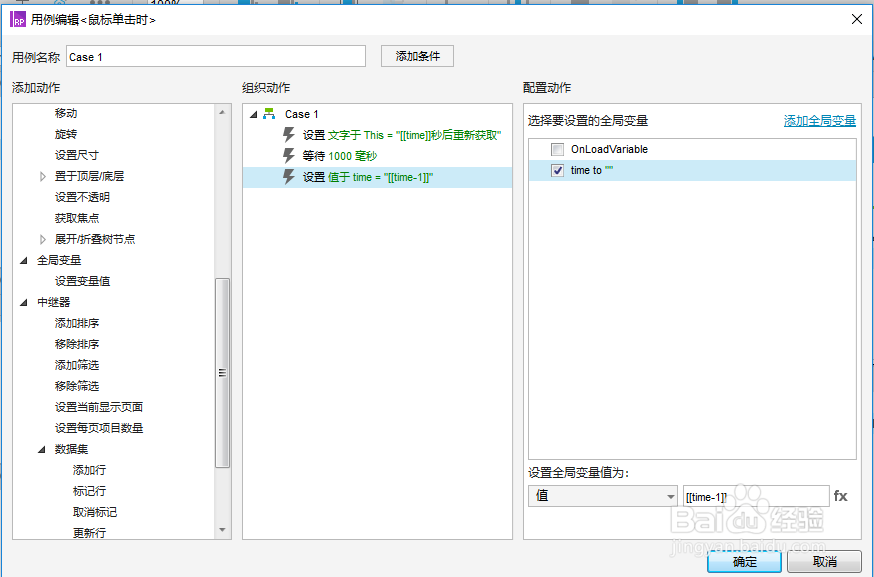
Task: Select the 添加筛选 action
Action: click(x=77, y=366)
